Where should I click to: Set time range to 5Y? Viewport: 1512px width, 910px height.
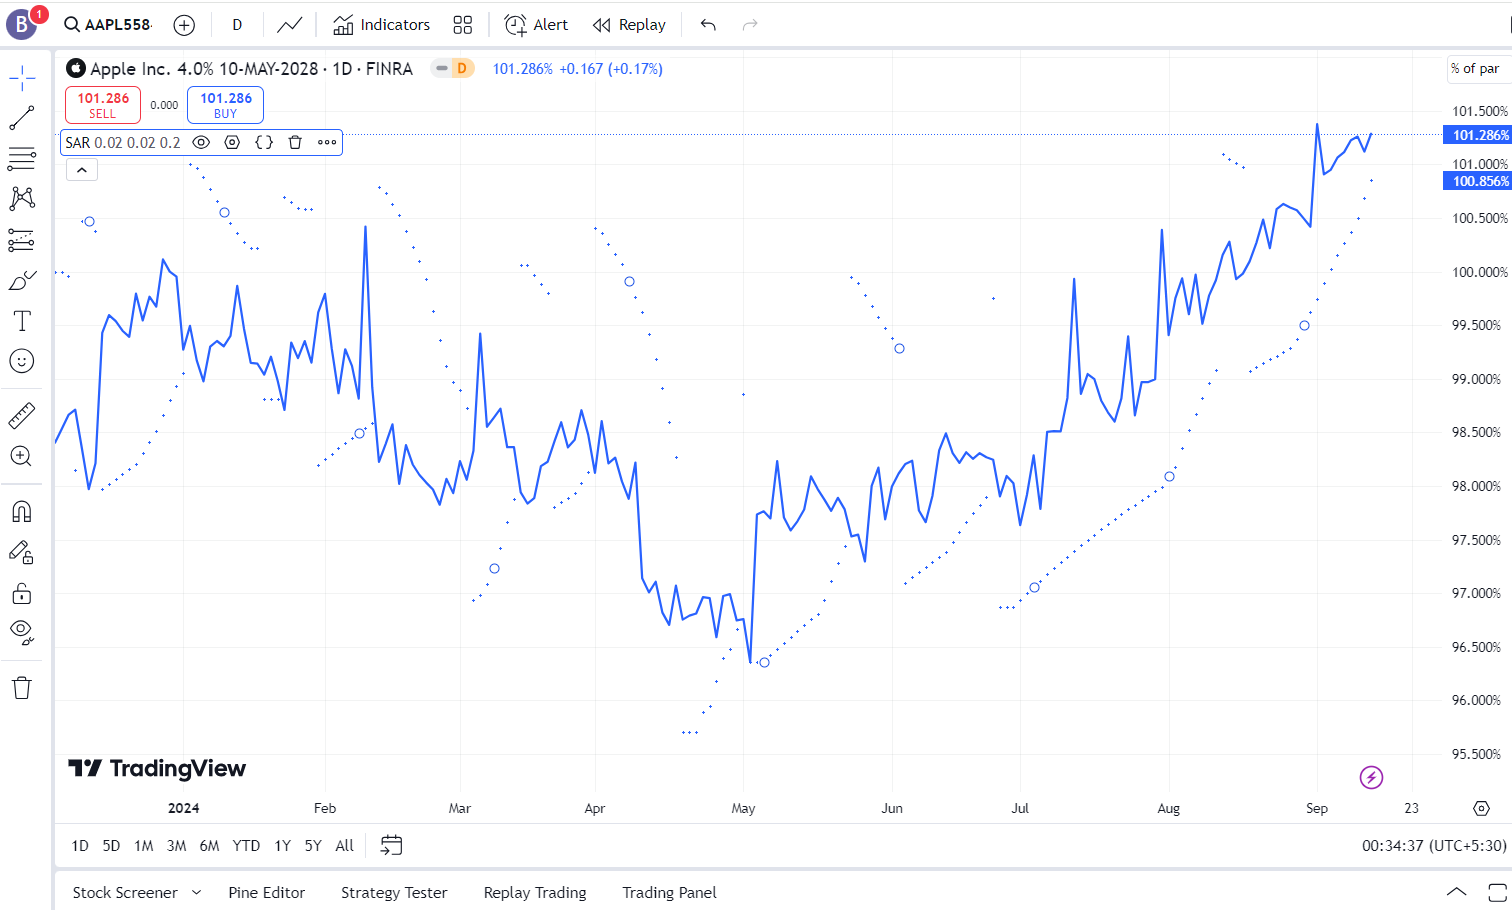313,846
